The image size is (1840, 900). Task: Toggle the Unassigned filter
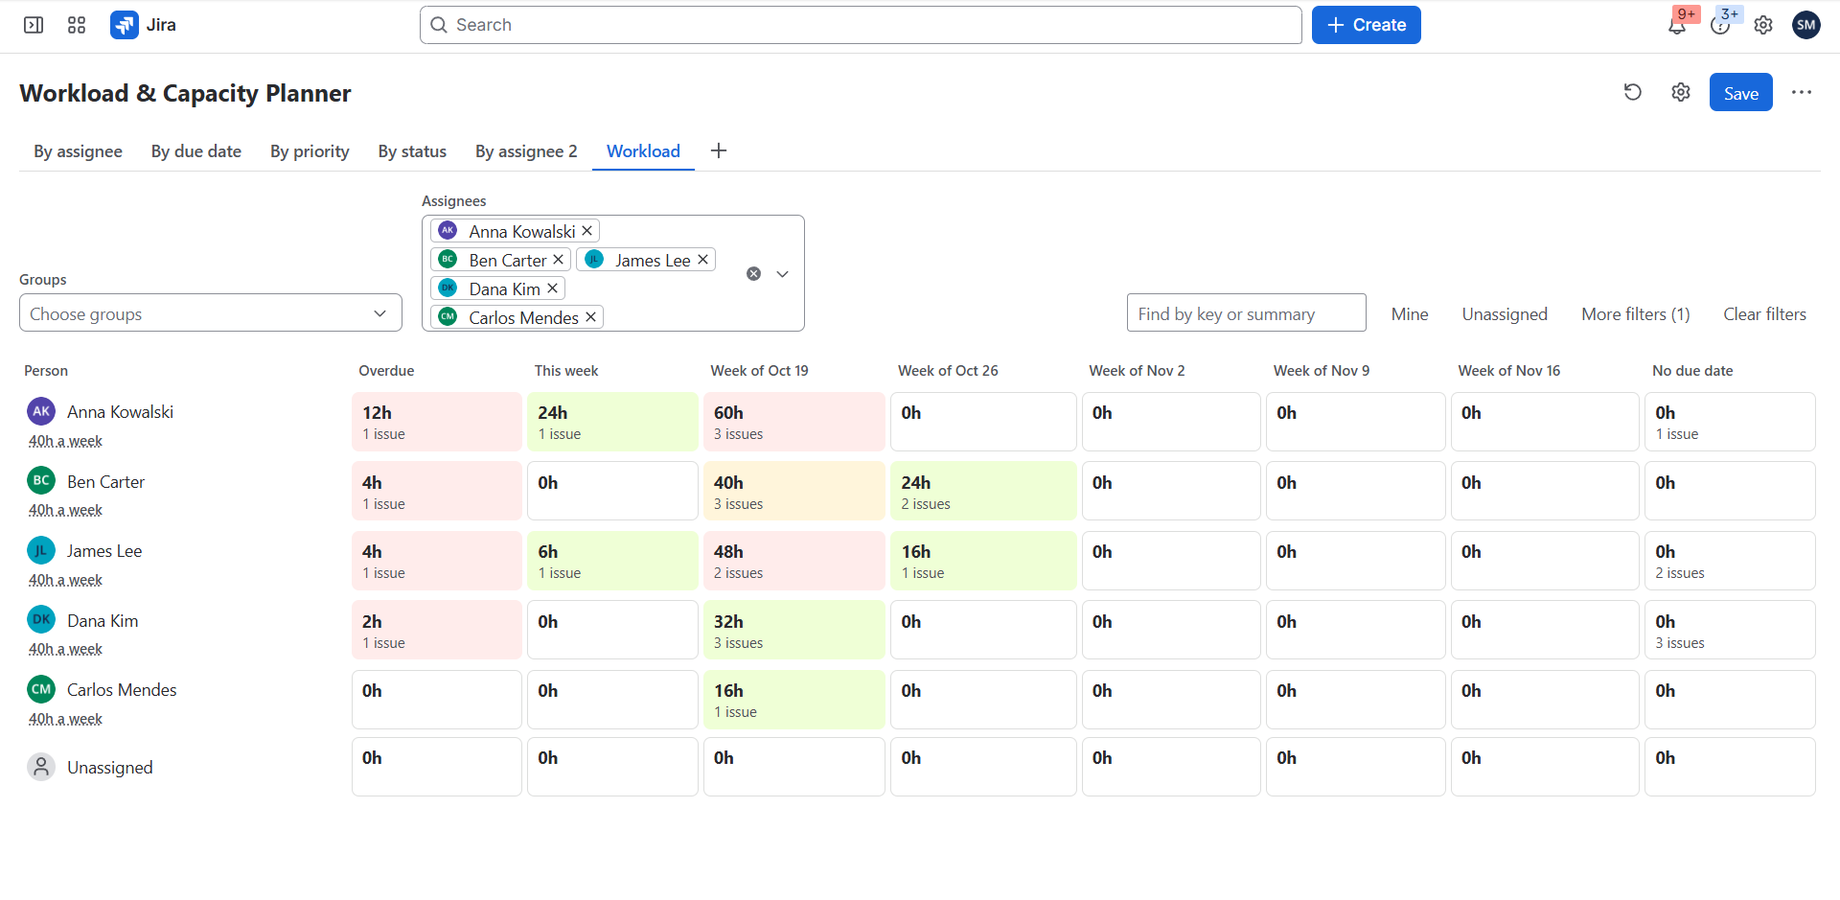[x=1504, y=314]
